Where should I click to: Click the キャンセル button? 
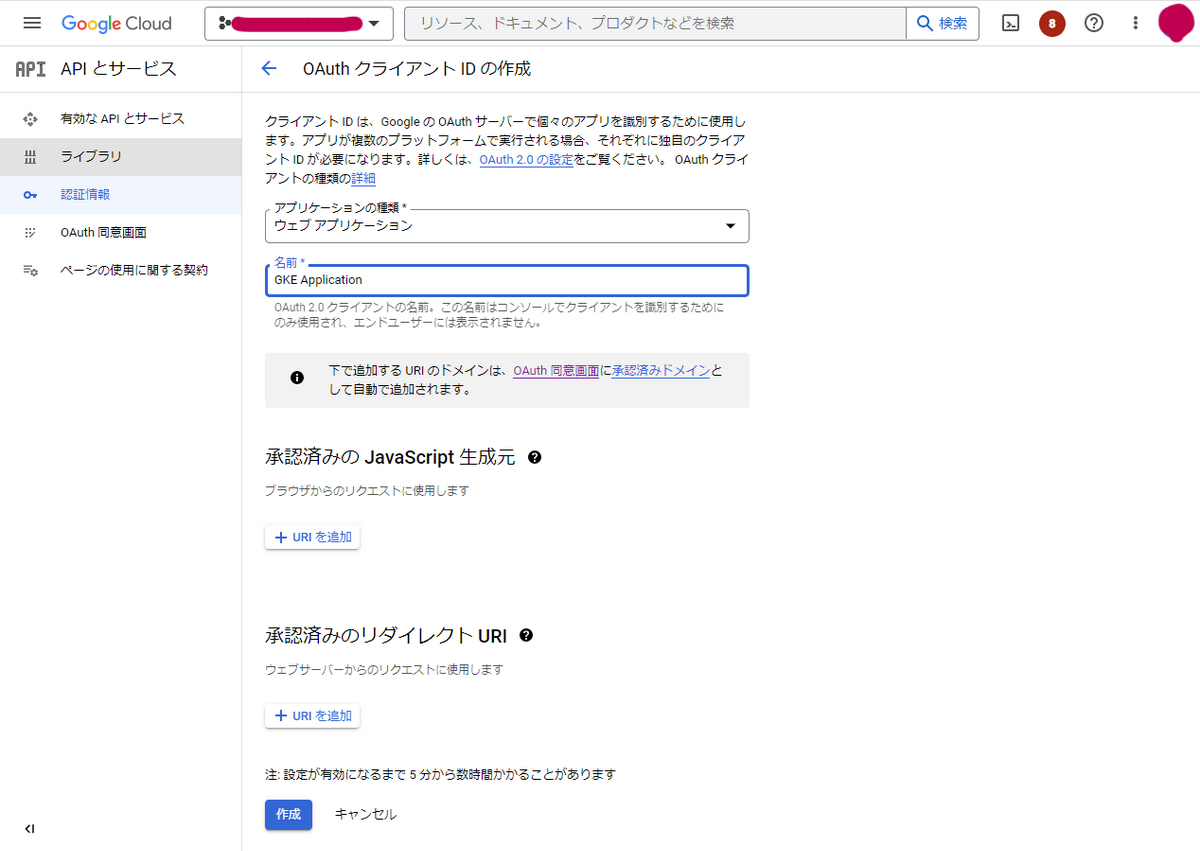365,814
